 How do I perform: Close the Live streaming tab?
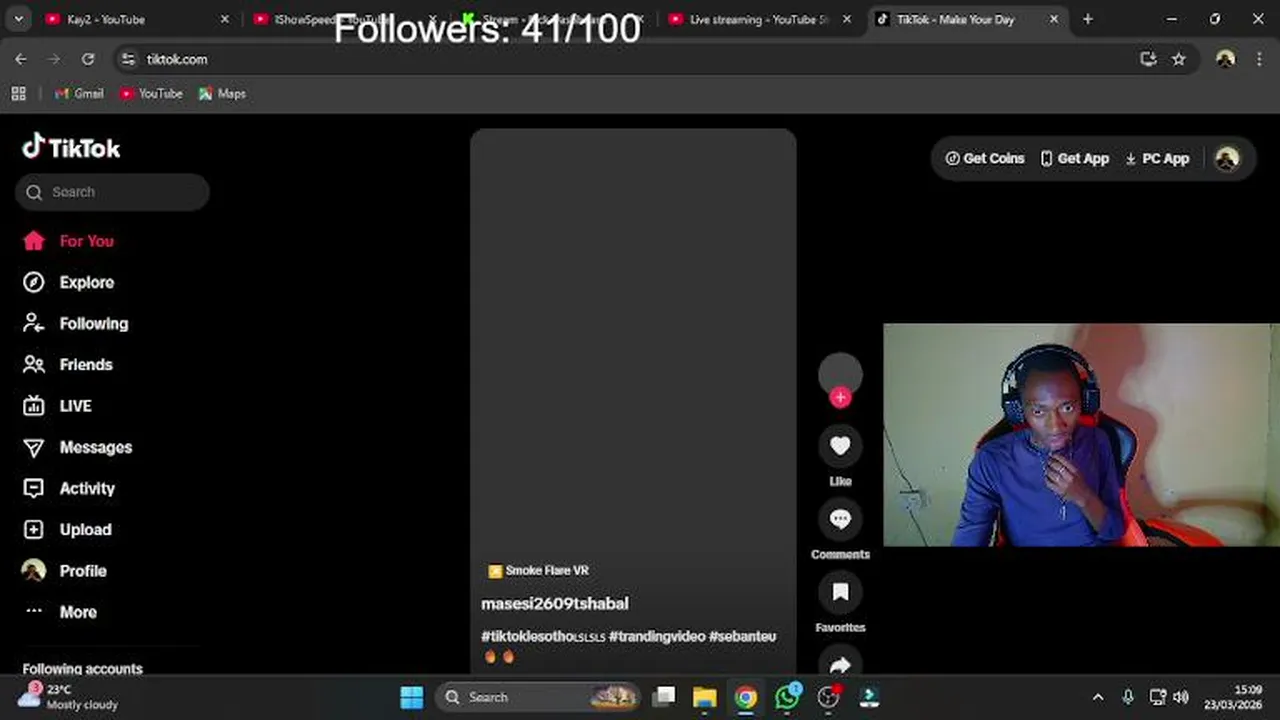click(x=847, y=19)
